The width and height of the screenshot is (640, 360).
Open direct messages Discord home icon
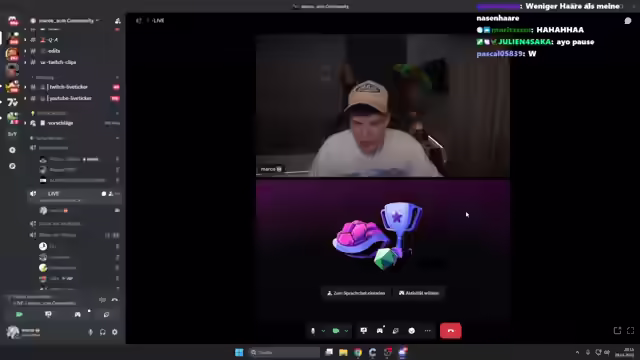[13, 20]
